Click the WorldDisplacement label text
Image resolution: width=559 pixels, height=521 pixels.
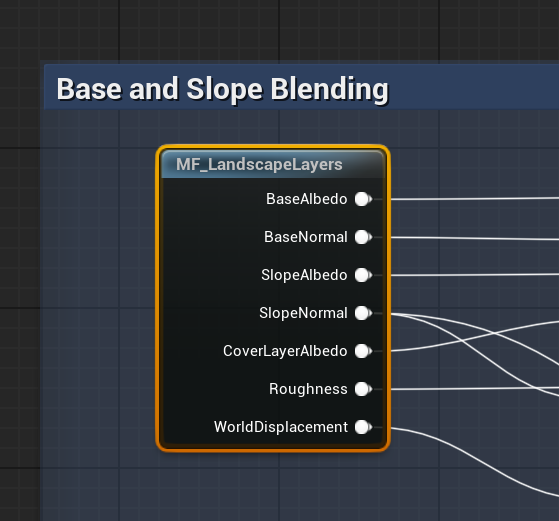click(x=281, y=427)
